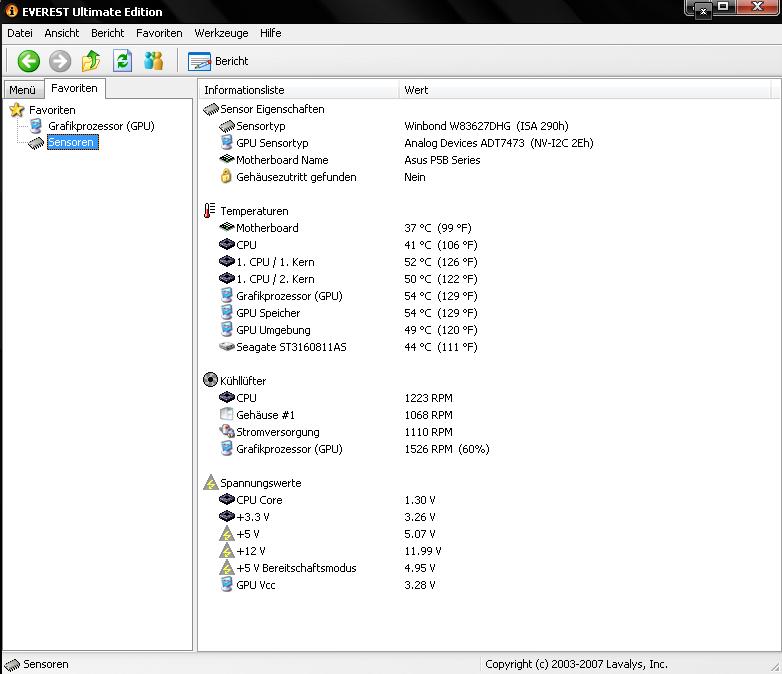Click the CPU temperature chip icon
This screenshot has height=674, width=782.
coord(227,244)
